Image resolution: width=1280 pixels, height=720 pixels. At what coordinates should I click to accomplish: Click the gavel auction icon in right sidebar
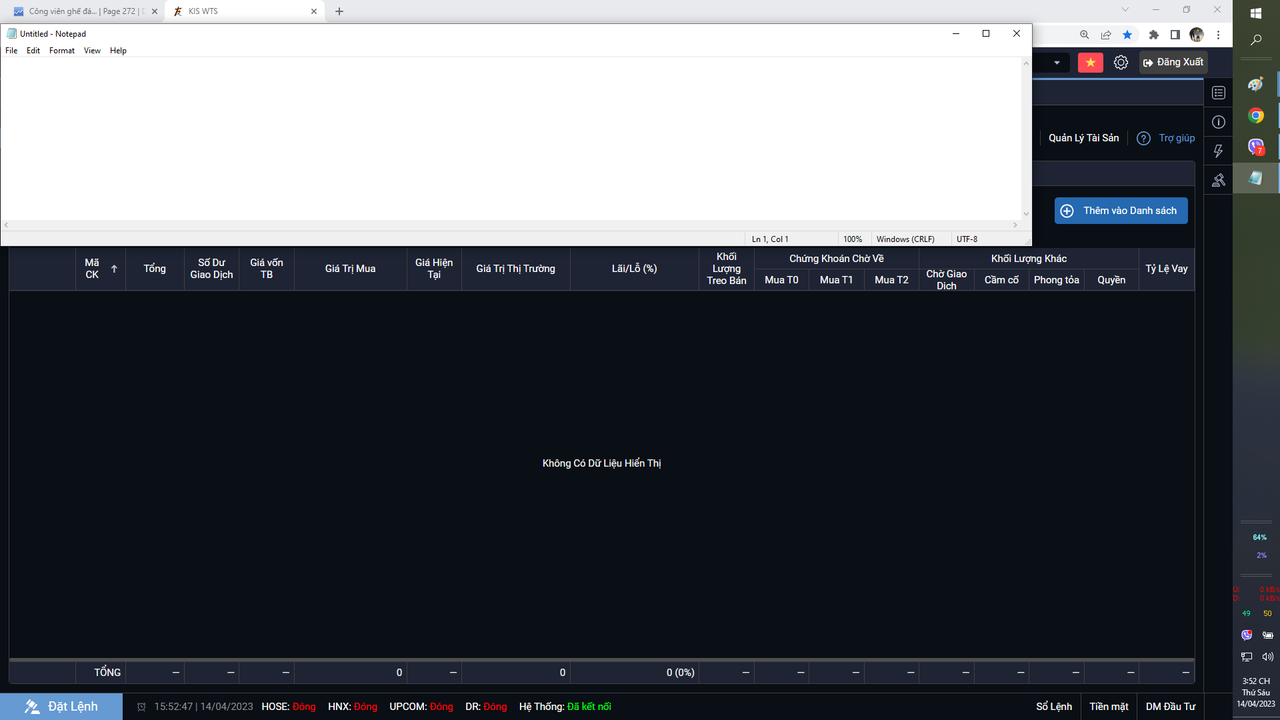point(1218,180)
